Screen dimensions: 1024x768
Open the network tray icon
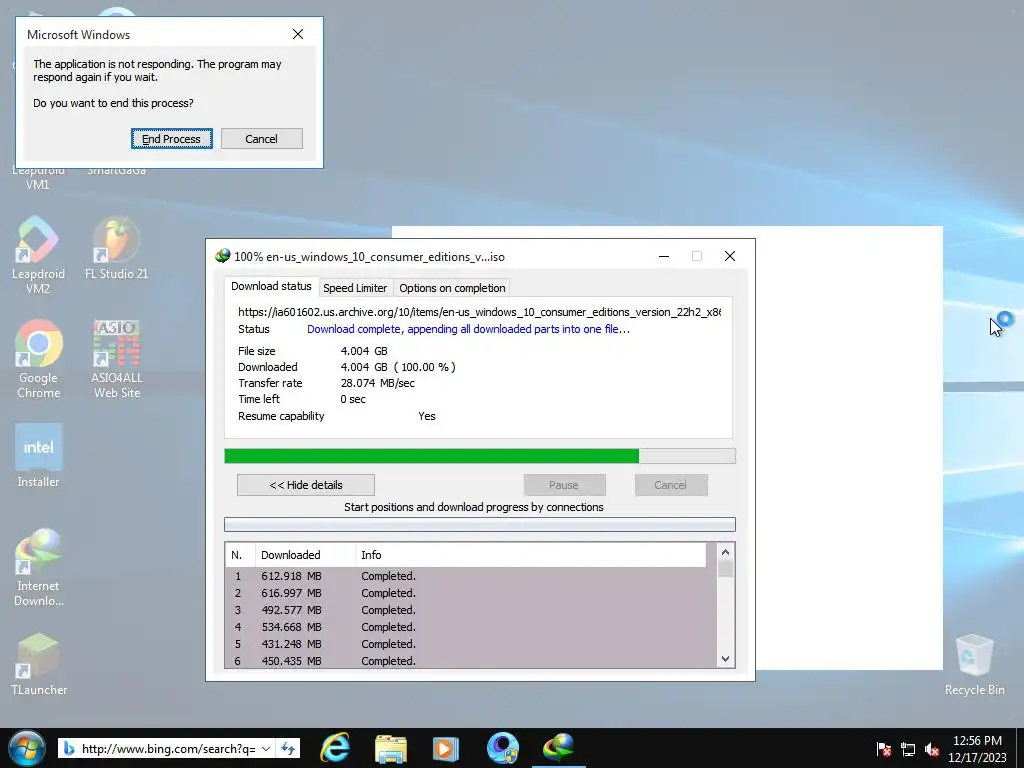(x=908, y=749)
